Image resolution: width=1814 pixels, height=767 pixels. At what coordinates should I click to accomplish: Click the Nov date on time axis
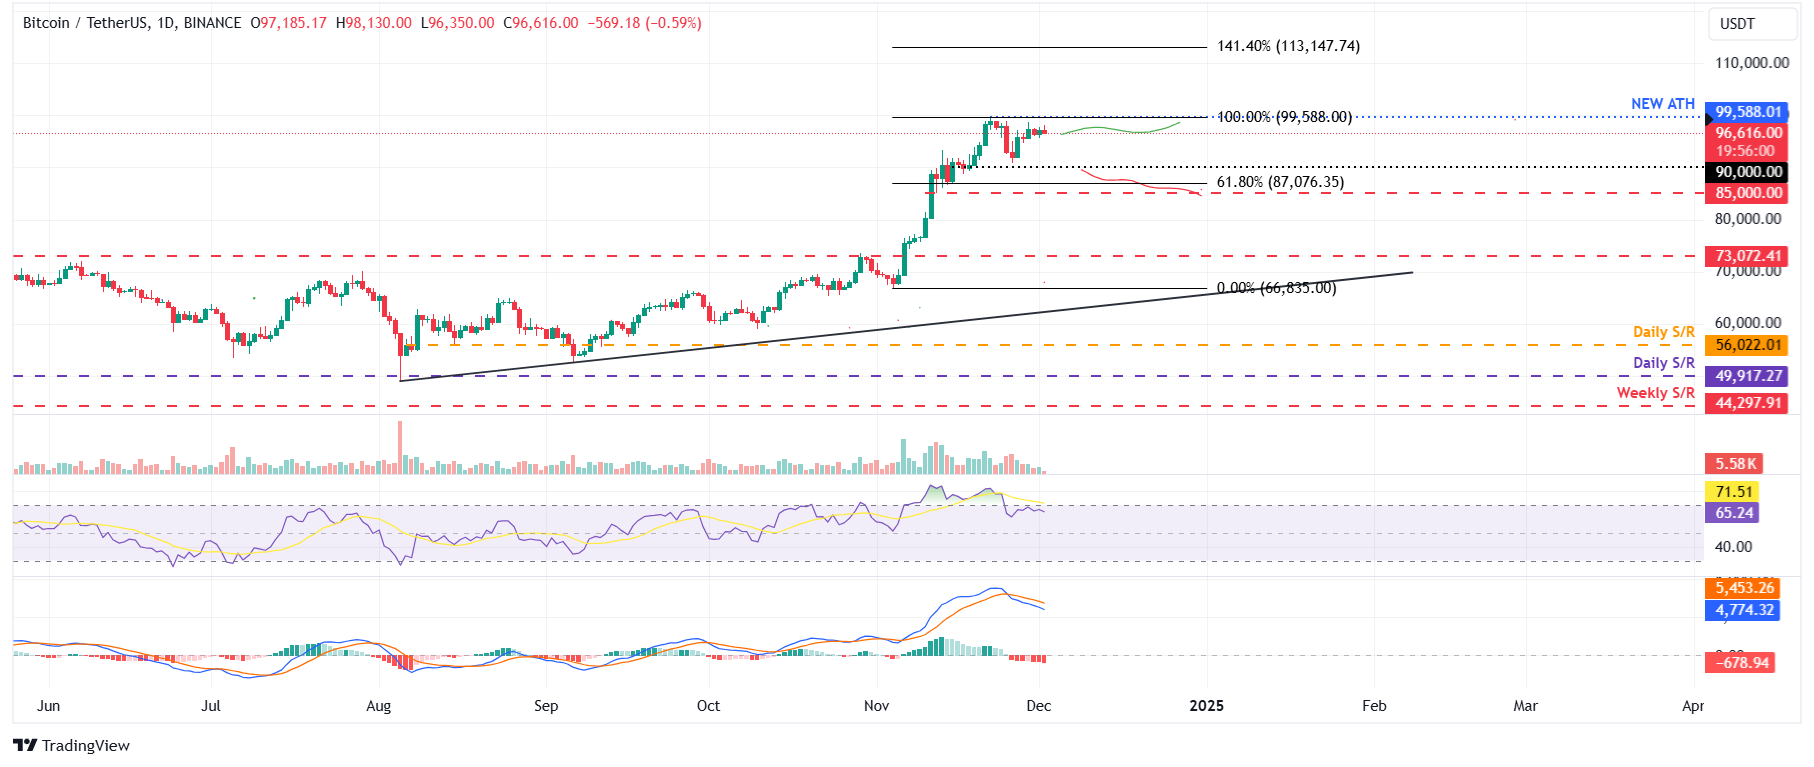click(x=877, y=706)
